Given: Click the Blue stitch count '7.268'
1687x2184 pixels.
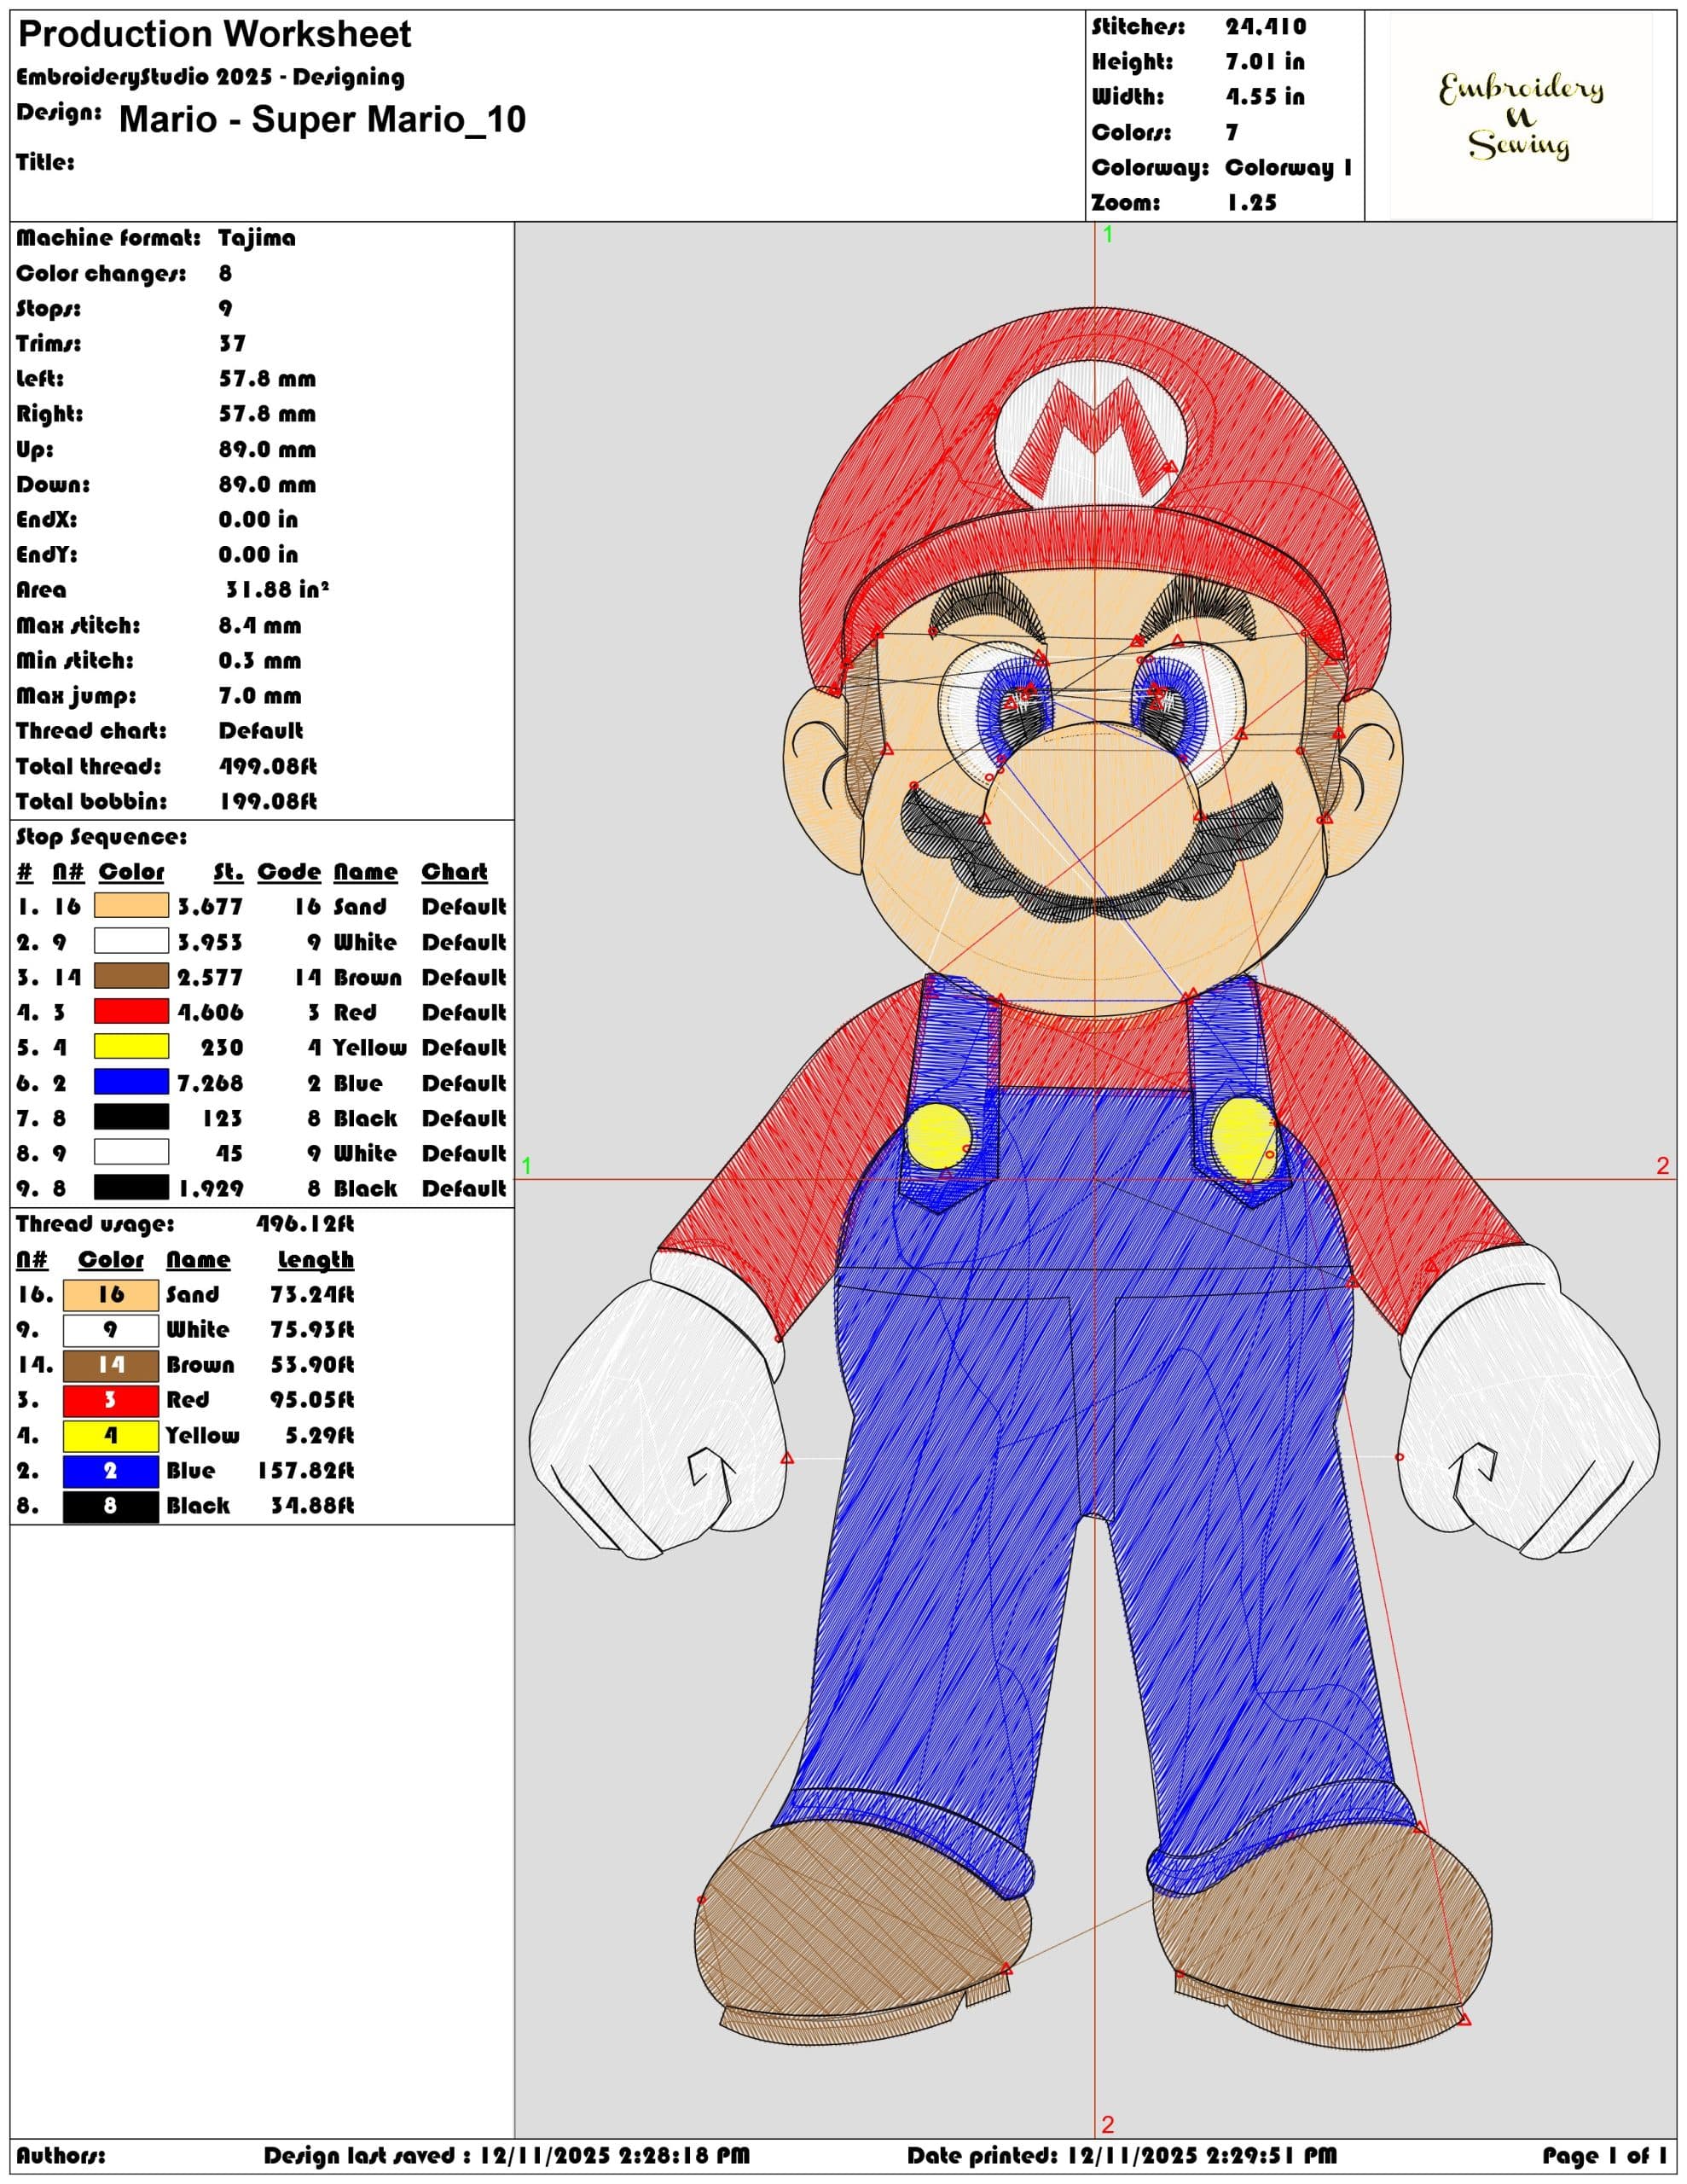Looking at the screenshot, I should (x=210, y=1083).
